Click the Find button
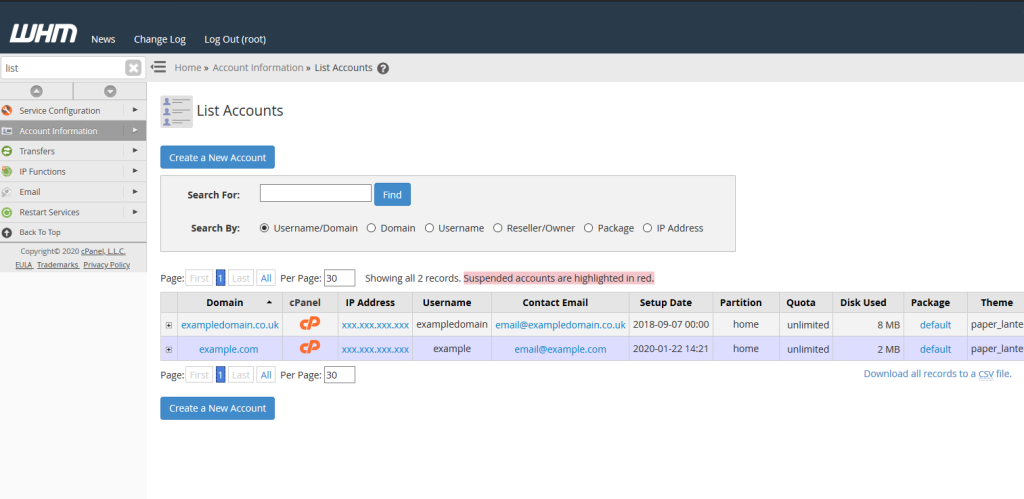The width and height of the screenshot is (1024, 499). point(392,194)
